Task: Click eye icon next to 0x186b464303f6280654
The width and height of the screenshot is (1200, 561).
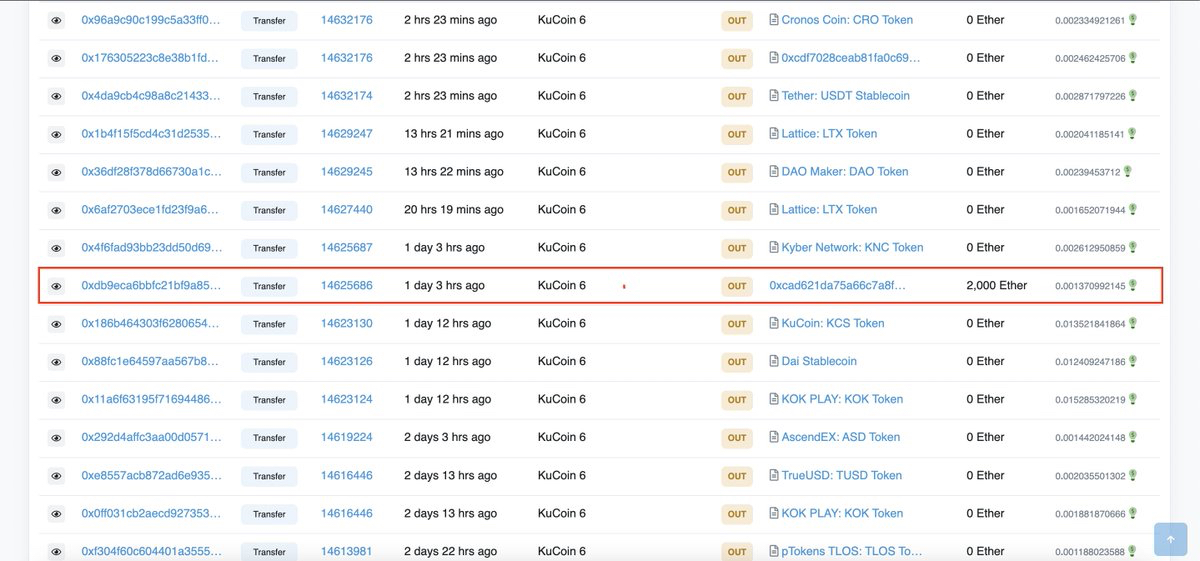Action: pyautogui.click(x=57, y=324)
